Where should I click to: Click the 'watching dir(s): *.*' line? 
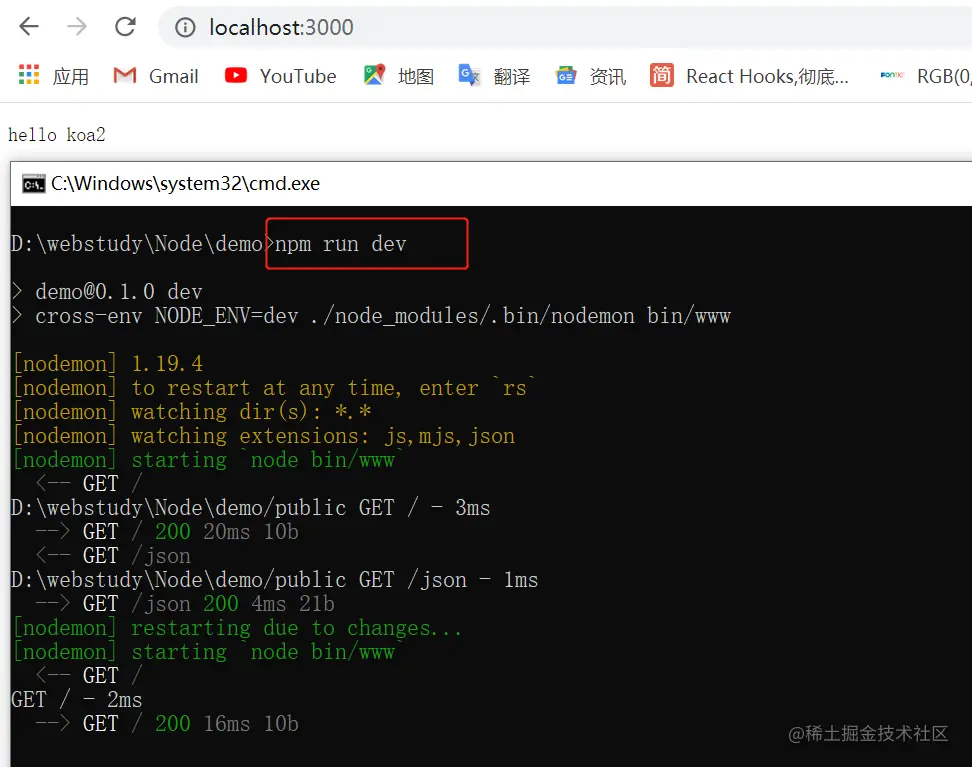pos(193,412)
